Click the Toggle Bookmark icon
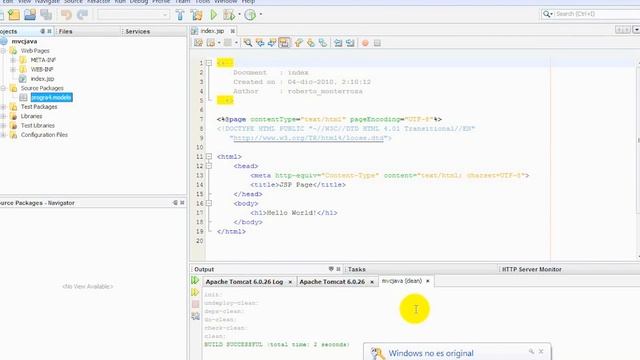 323,43
